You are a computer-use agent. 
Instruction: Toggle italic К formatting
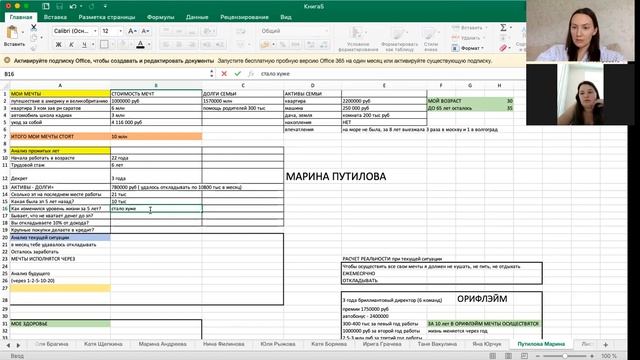tap(71, 44)
